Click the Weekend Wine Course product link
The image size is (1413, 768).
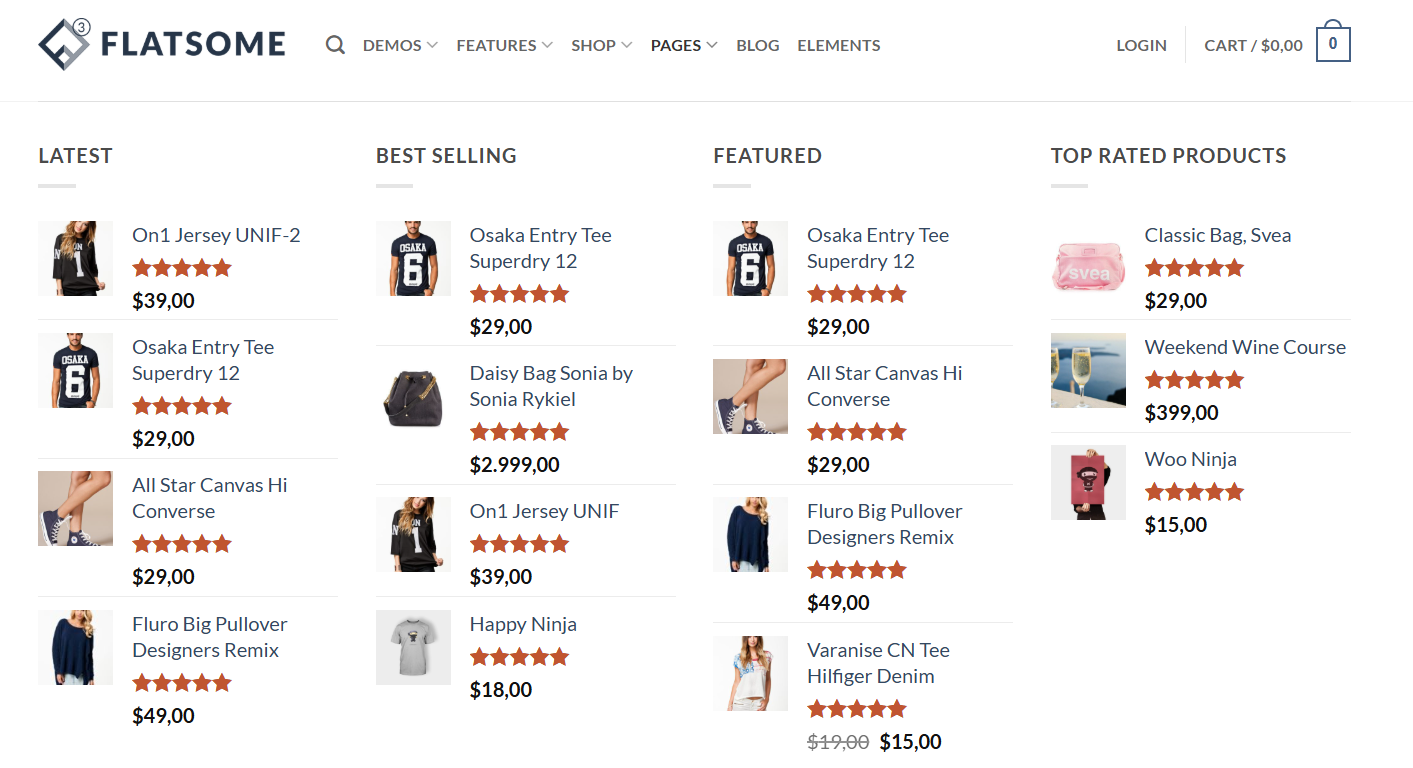1245,347
